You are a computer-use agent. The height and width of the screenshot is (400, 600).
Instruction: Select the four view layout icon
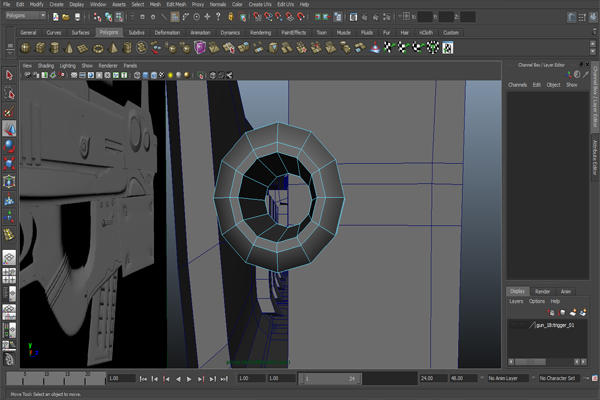(9, 275)
